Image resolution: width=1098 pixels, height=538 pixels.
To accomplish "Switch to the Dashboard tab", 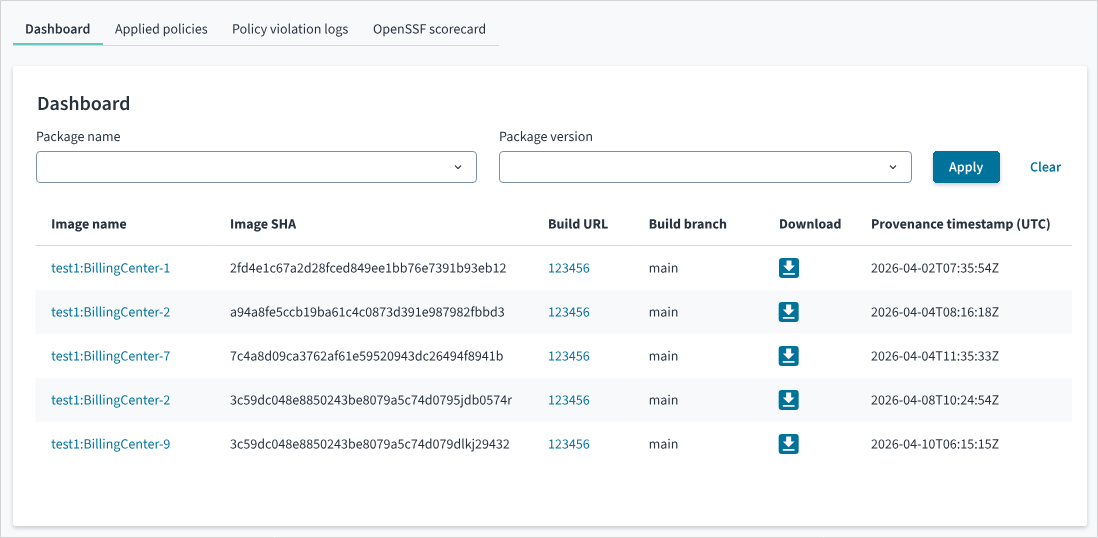I will pos(57,29).
